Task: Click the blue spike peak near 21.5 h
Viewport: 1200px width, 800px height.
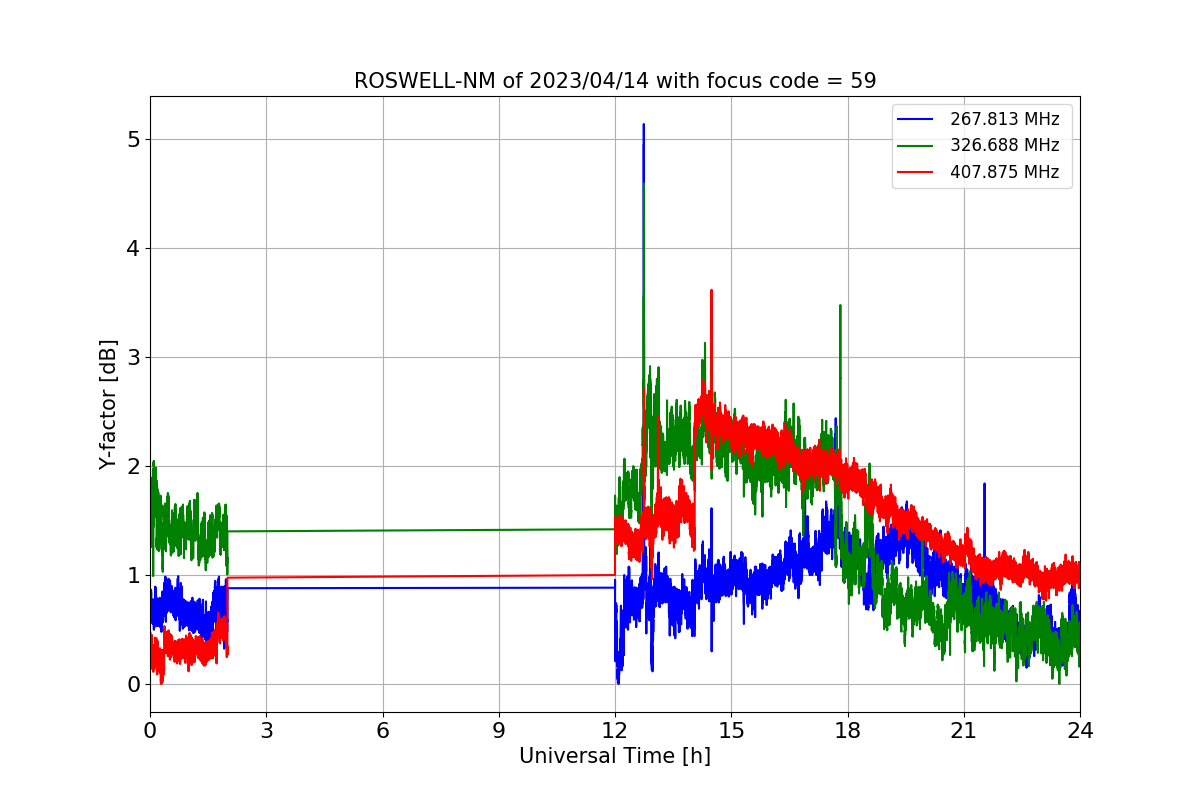Action: (x=984, y=484)
